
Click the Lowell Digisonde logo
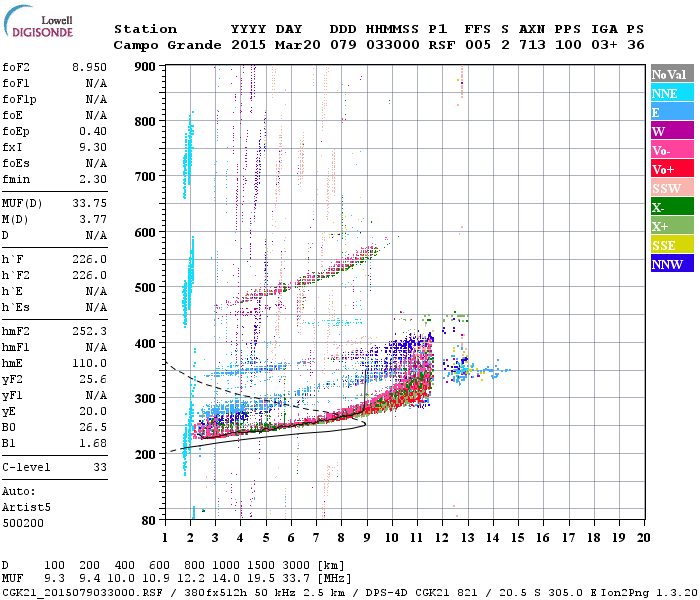point(38,22)
